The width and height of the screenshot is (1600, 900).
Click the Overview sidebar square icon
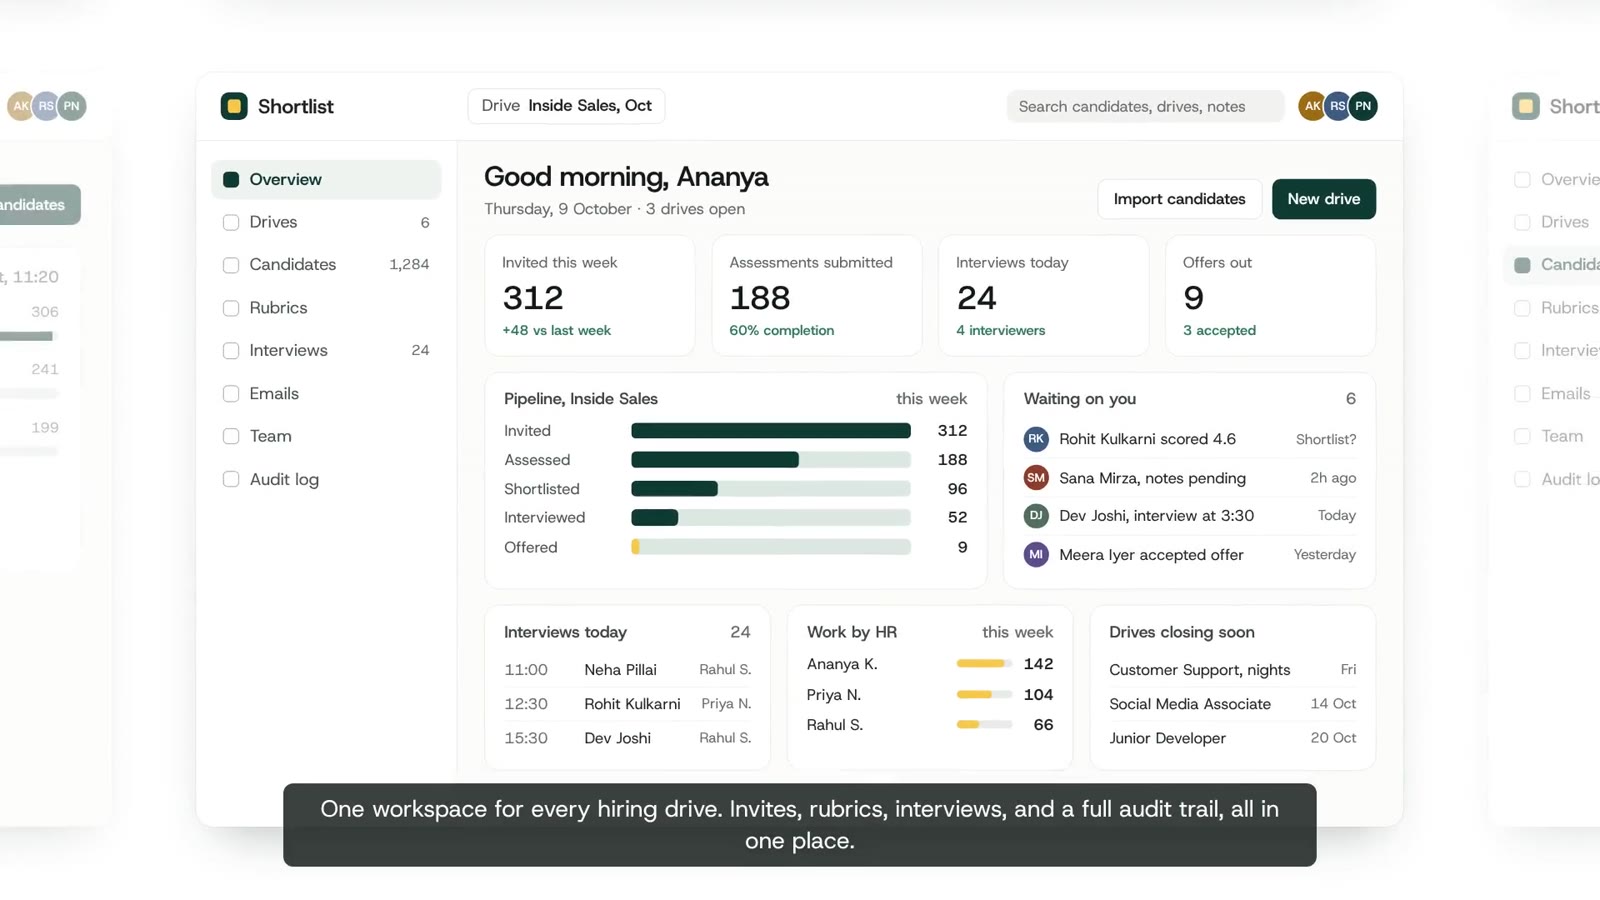pyautogui.click(x=231, y=180)
